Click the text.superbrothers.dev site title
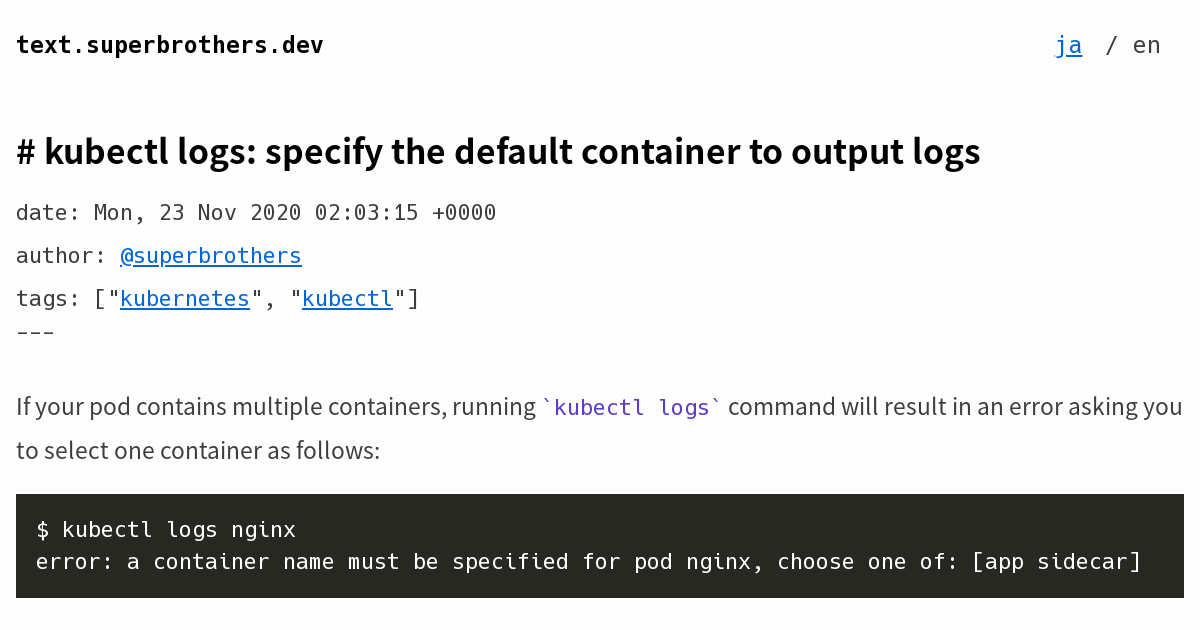Image resolution: width=1200 pixels, height=630 pixels. 169,44
